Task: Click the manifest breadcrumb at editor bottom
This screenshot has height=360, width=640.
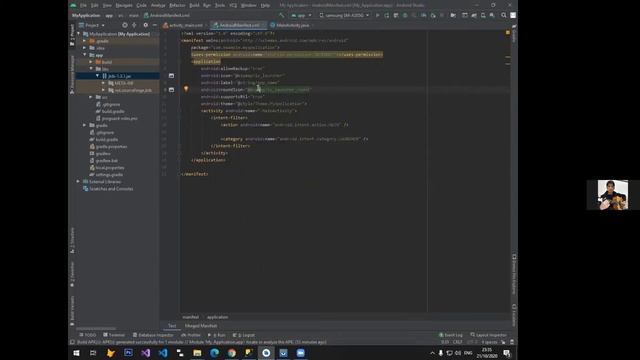Action: click(x=191, y=317)
